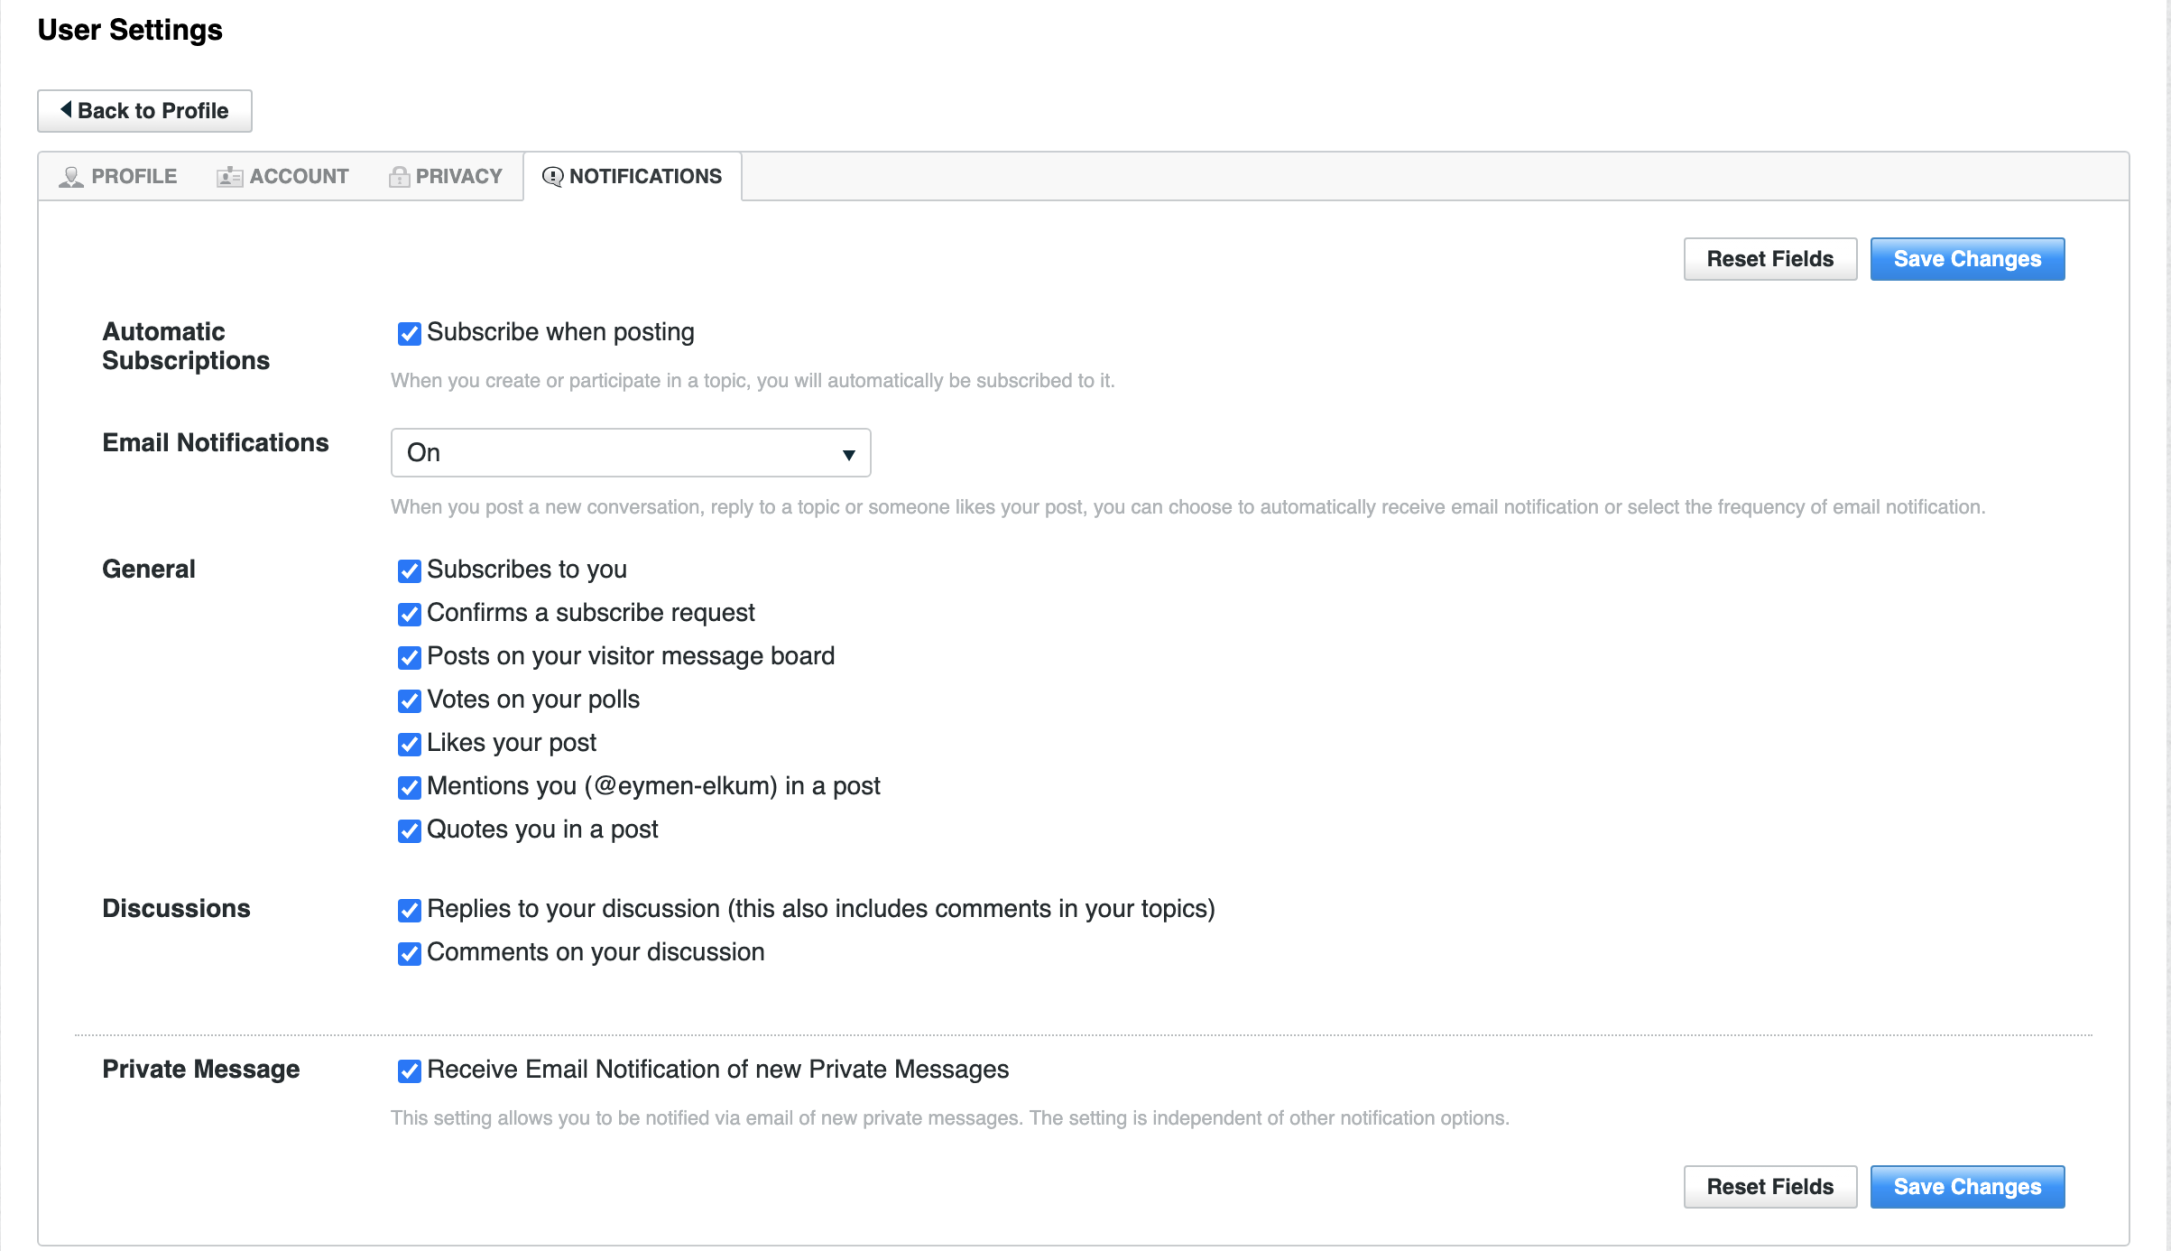Image resolution: width=2171 pixels, height=1251 pixels.
Task: Click the Notifications speech bubble icon
Action: 552,177
